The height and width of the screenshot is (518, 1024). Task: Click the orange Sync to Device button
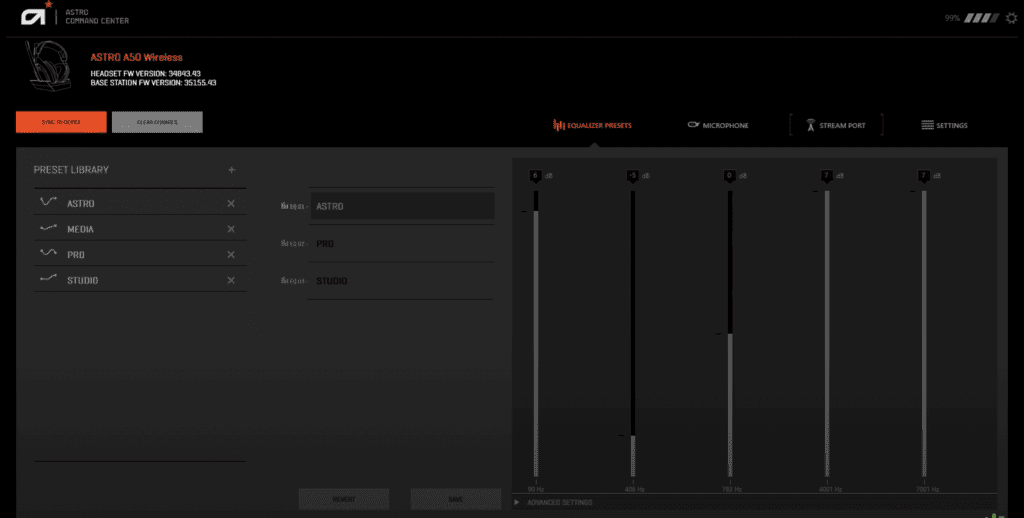pos(61,122)
